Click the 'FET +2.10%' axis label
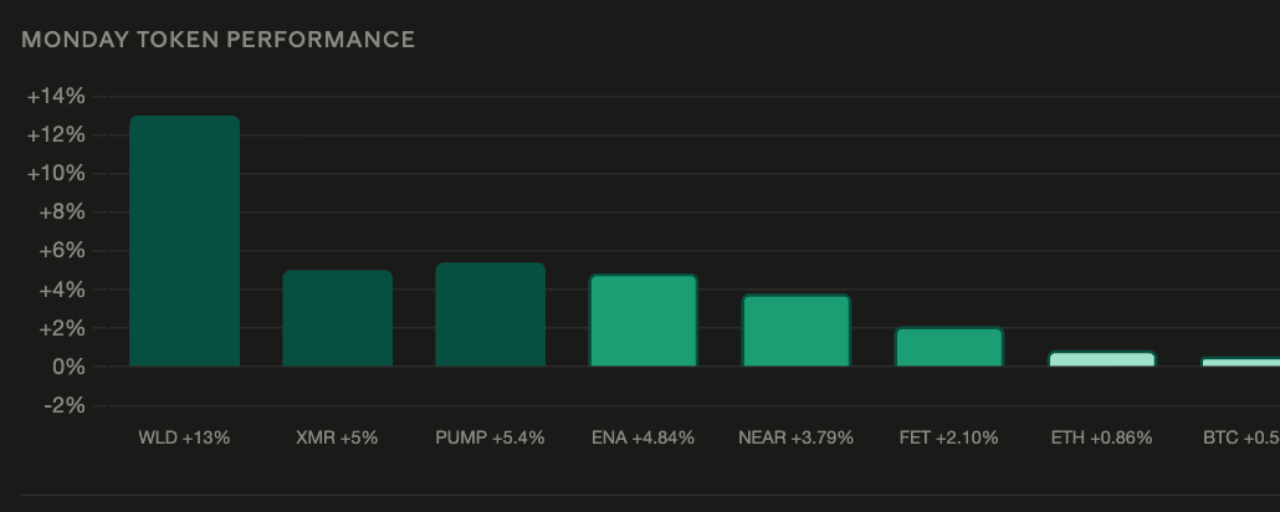Viewport: 1280px width, 512px height. click(x=949, y=438)
